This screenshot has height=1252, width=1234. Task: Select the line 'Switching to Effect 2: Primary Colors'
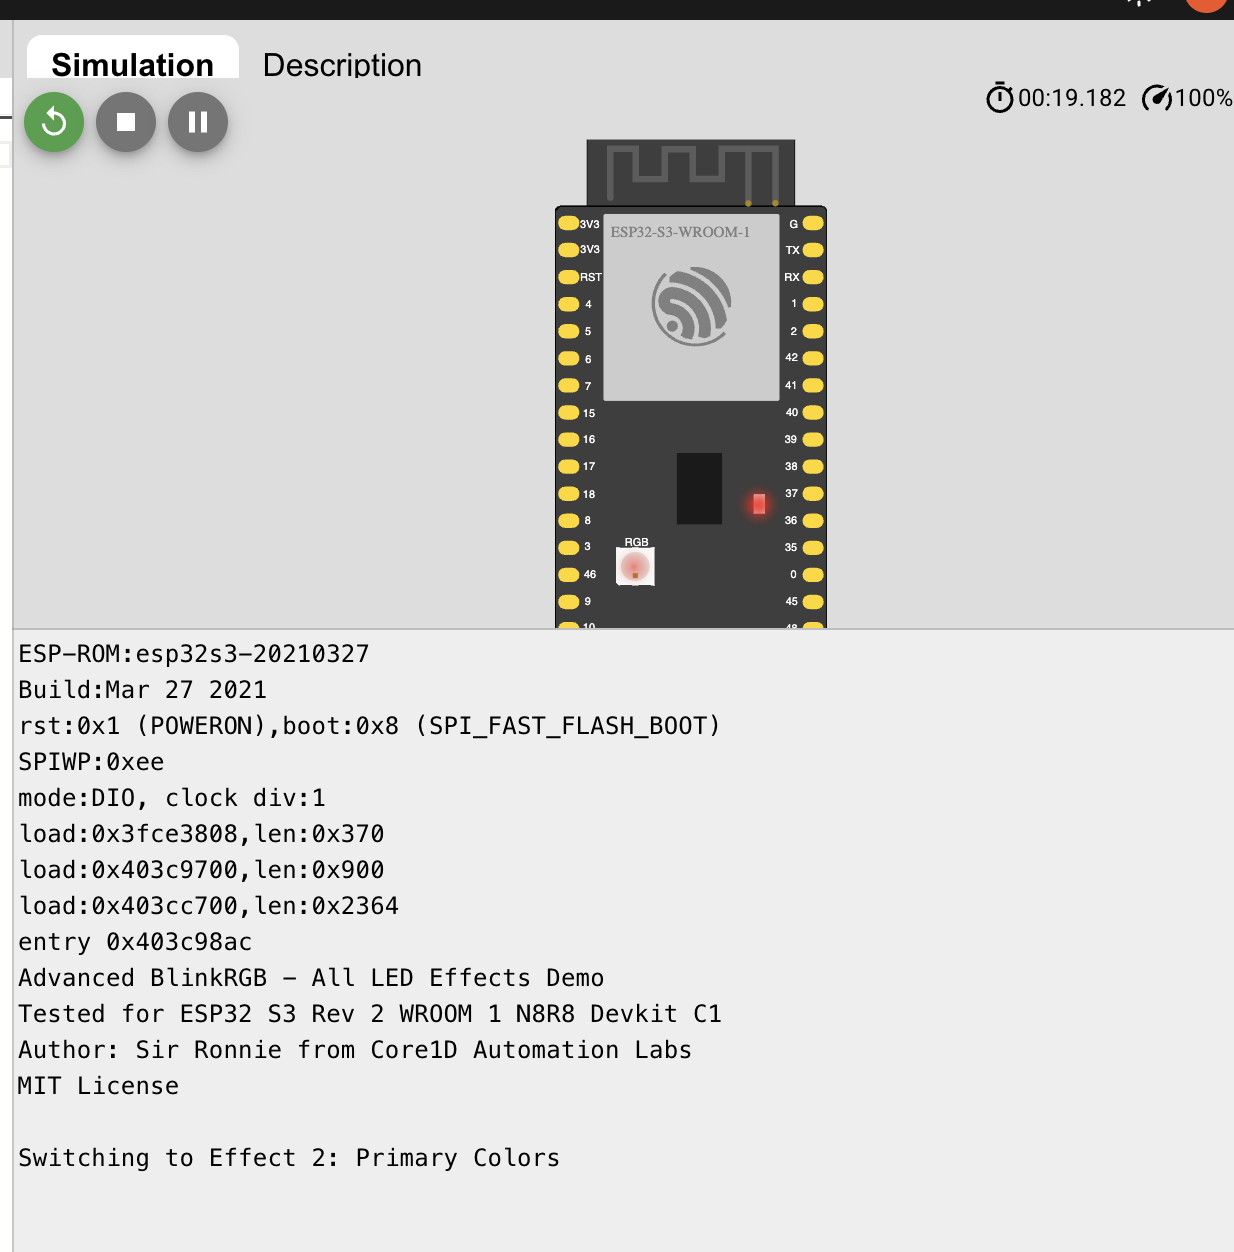pyautogui.click(x=288, y=1157)
